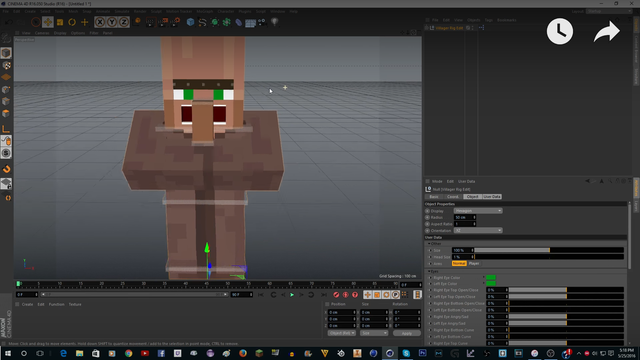This screenshot has height=360, width=640.
Task: Click the Floor/environment grid icon
Action: (251, 22)
